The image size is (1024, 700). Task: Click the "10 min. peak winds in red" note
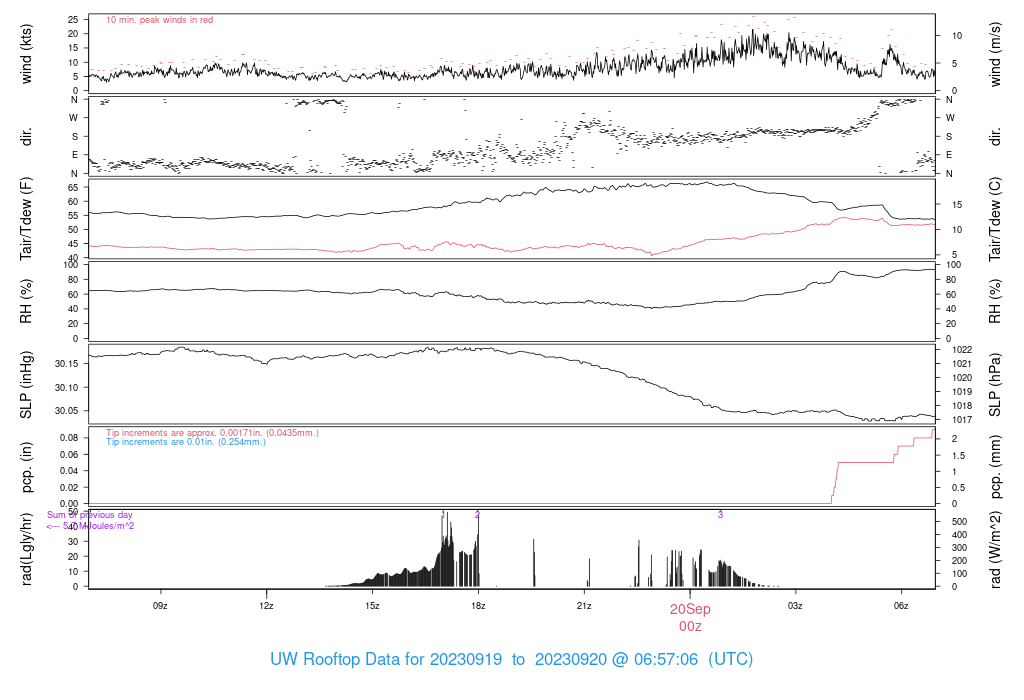pyautogui.click(x=159, y=20)
